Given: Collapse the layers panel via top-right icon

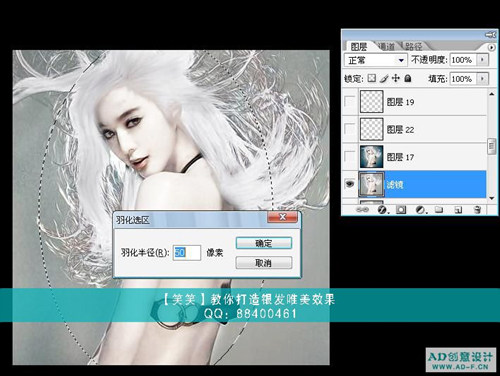Looking at the screenshot, I should tap(491, 34).
